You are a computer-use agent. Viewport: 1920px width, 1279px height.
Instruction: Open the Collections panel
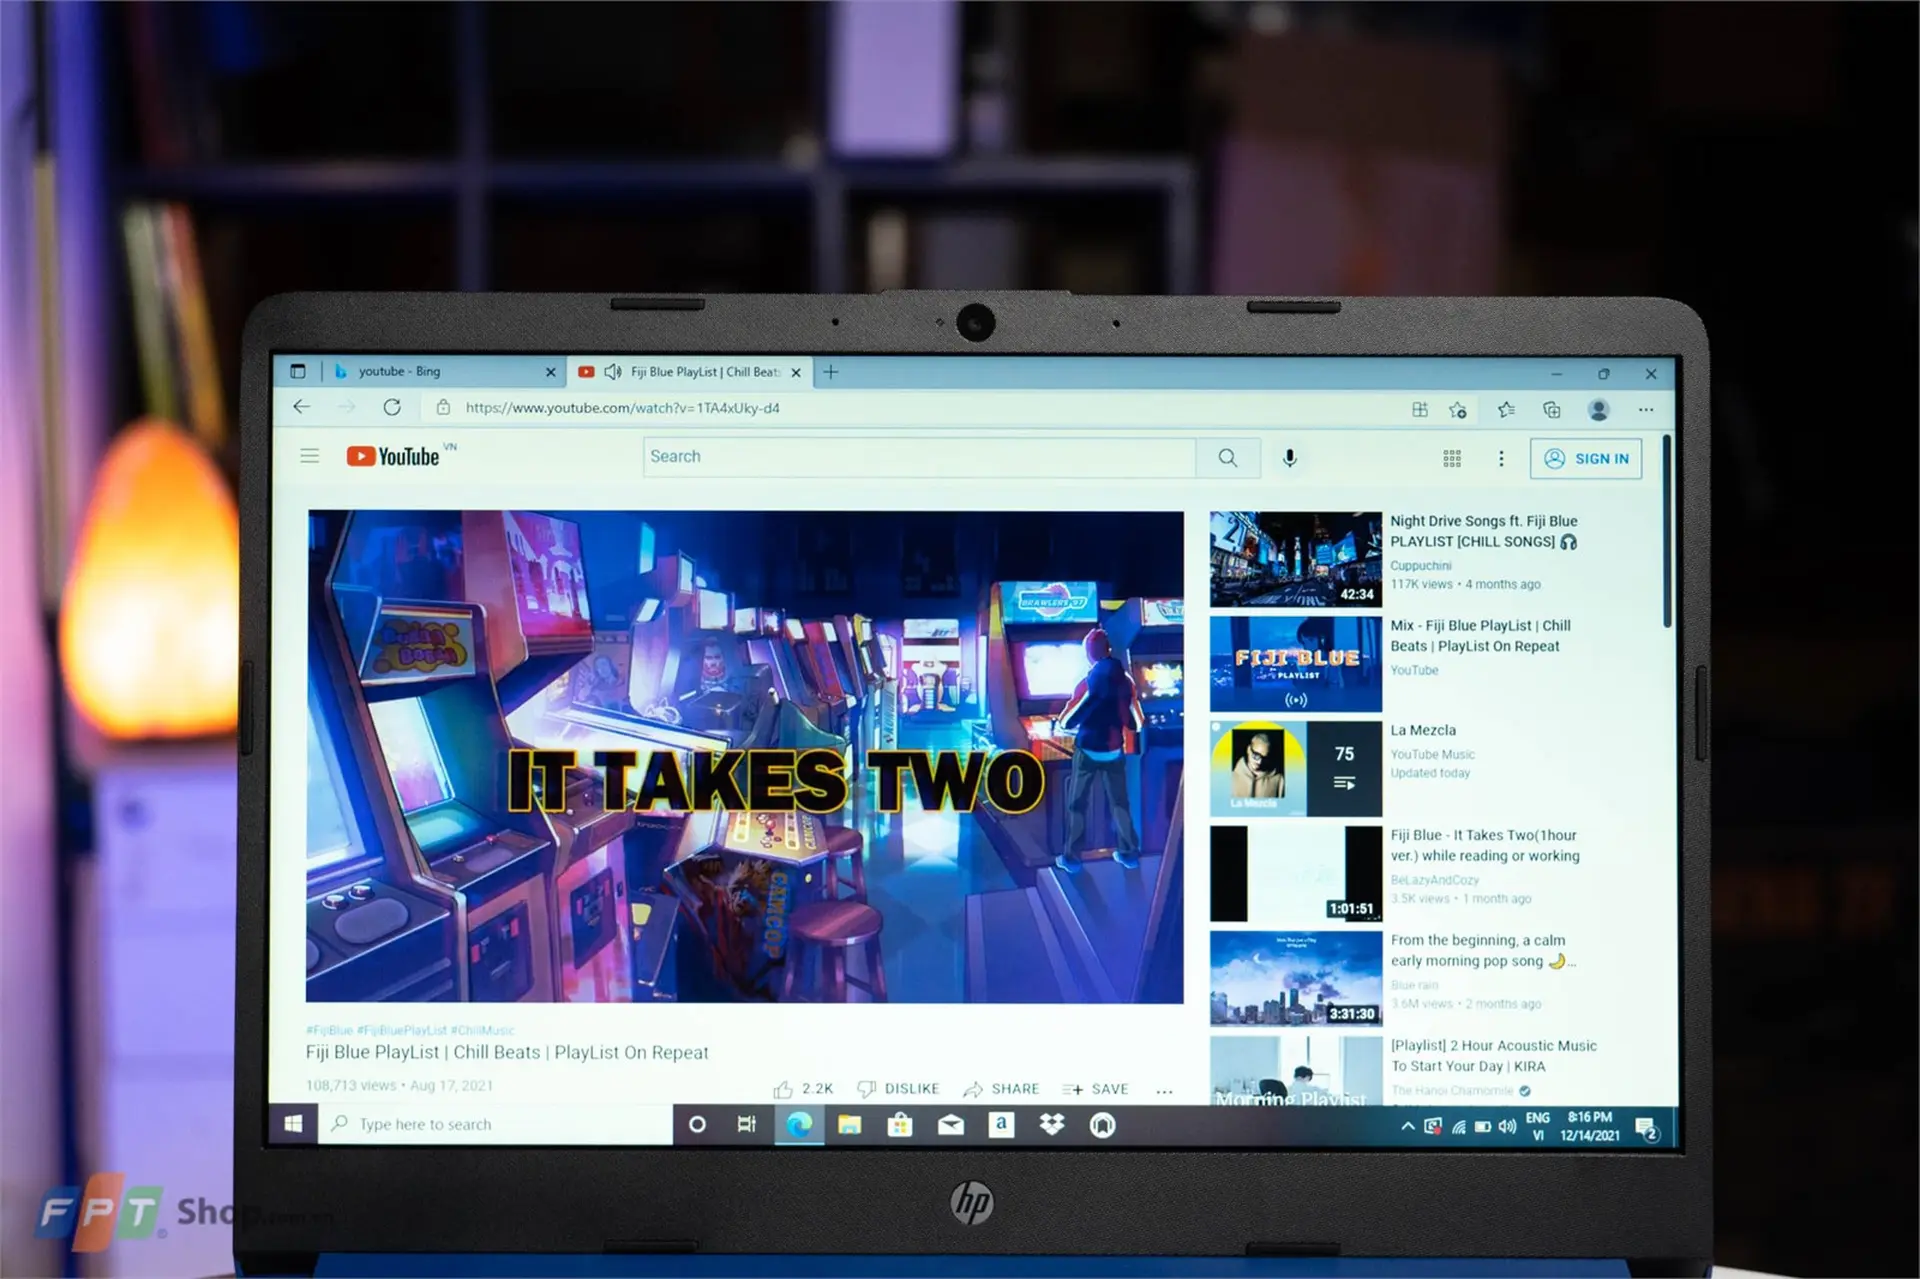[1552, 409]
